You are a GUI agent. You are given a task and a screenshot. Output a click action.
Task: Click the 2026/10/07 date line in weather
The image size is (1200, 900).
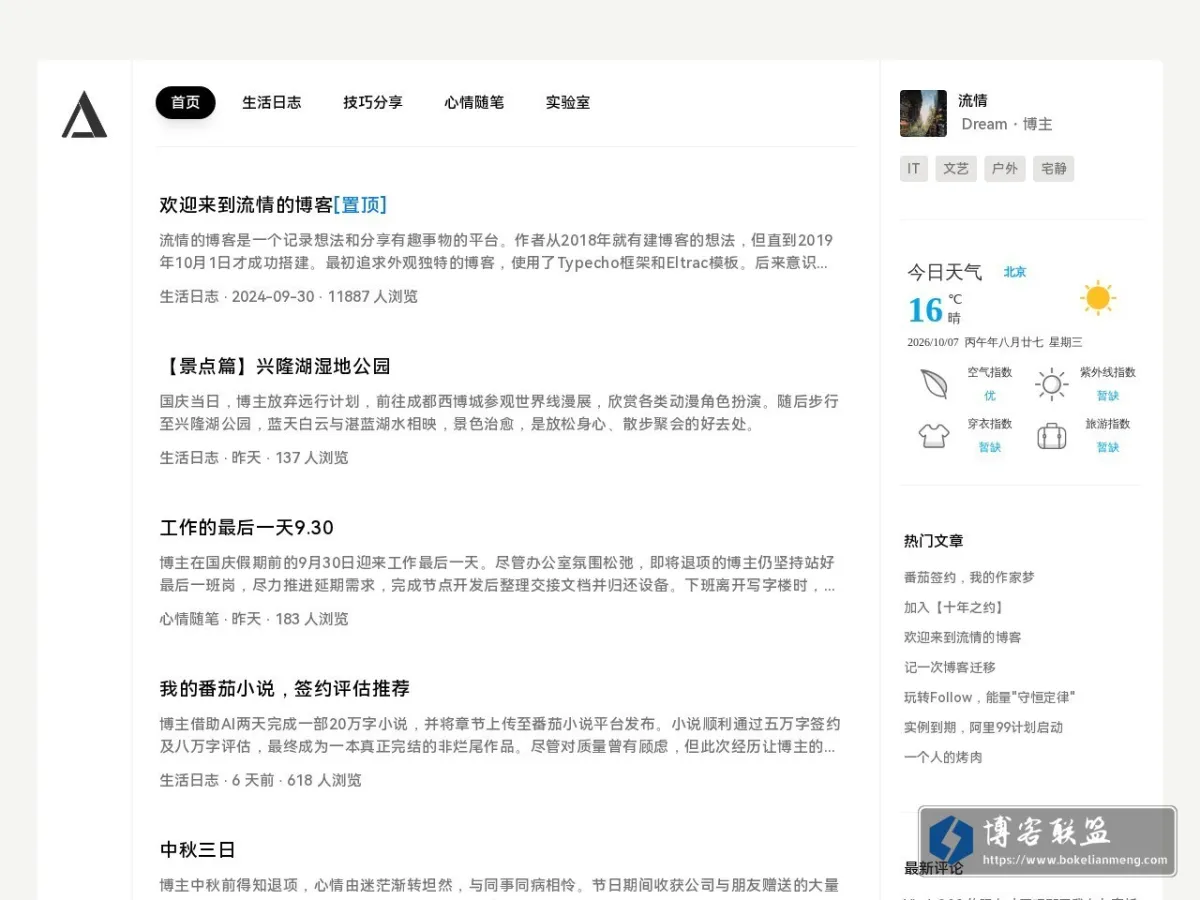994,342
